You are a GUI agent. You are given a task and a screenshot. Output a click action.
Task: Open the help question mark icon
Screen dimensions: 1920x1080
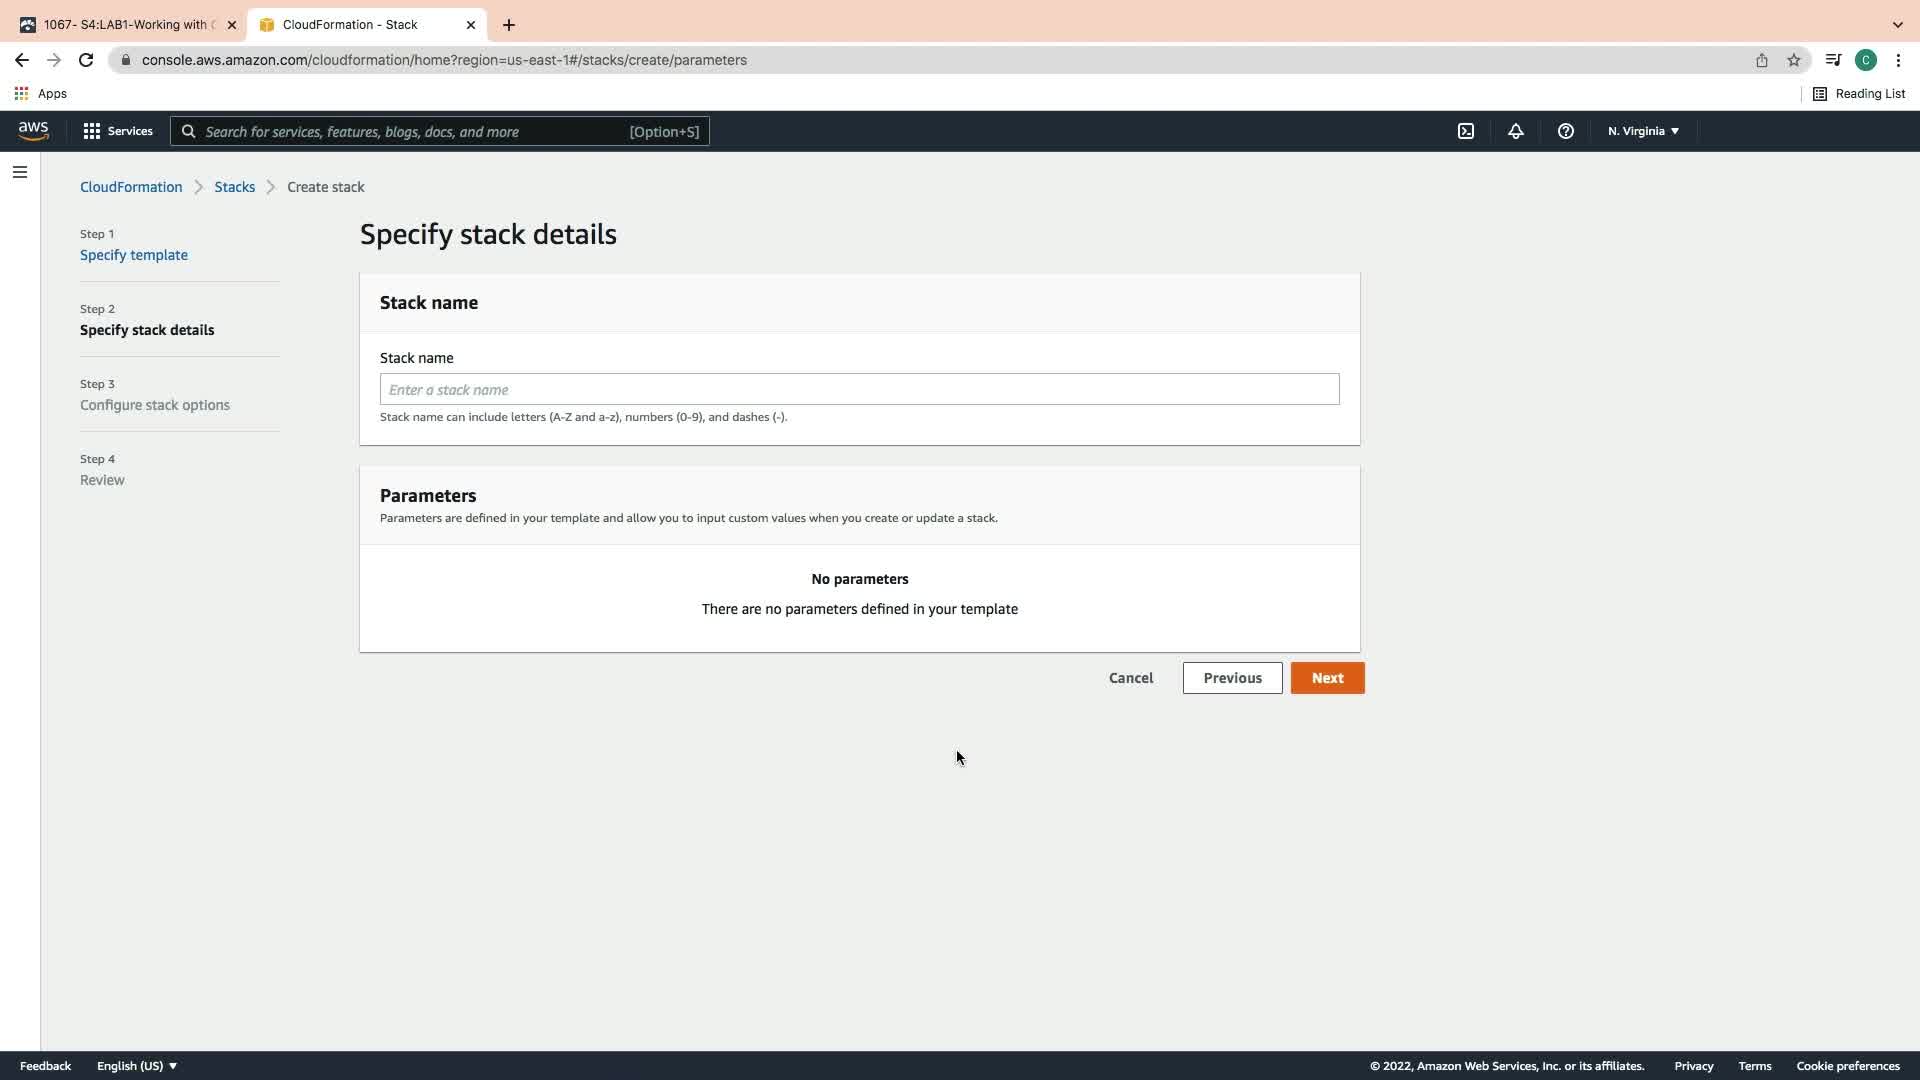coord(1566,131)
